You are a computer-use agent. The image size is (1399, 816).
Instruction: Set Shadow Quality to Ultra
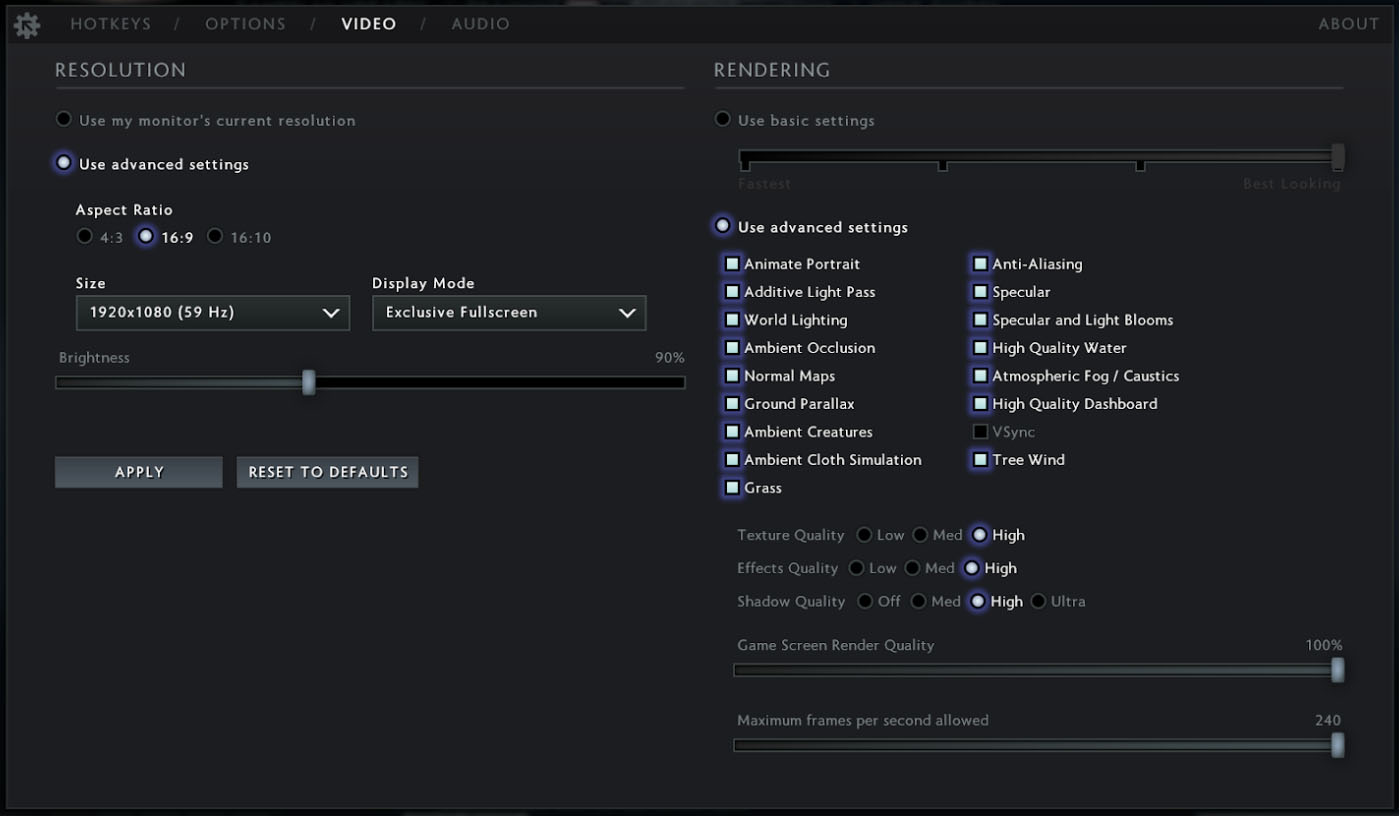point(1042,601)
